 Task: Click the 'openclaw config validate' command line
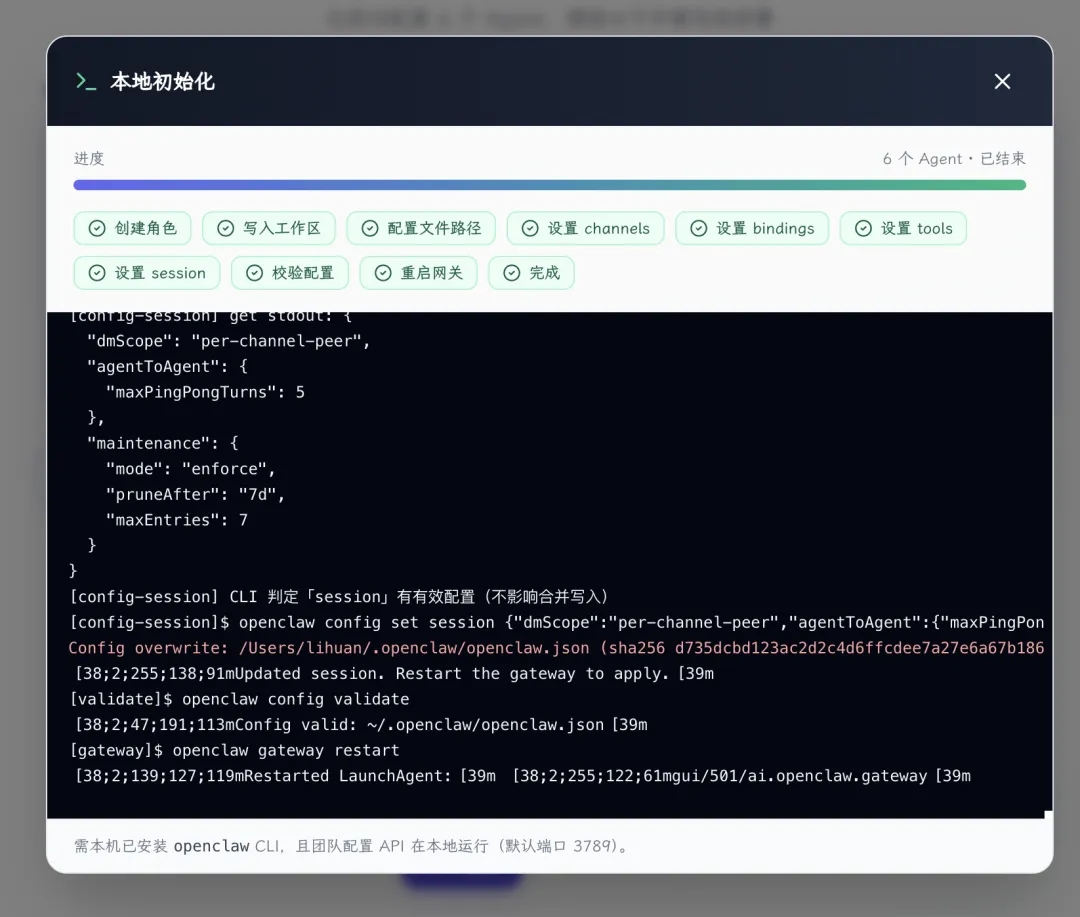point(240,699)
